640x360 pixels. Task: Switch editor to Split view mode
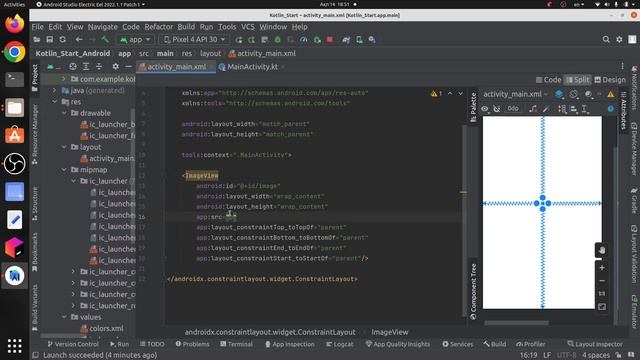(x=578, y=80)
